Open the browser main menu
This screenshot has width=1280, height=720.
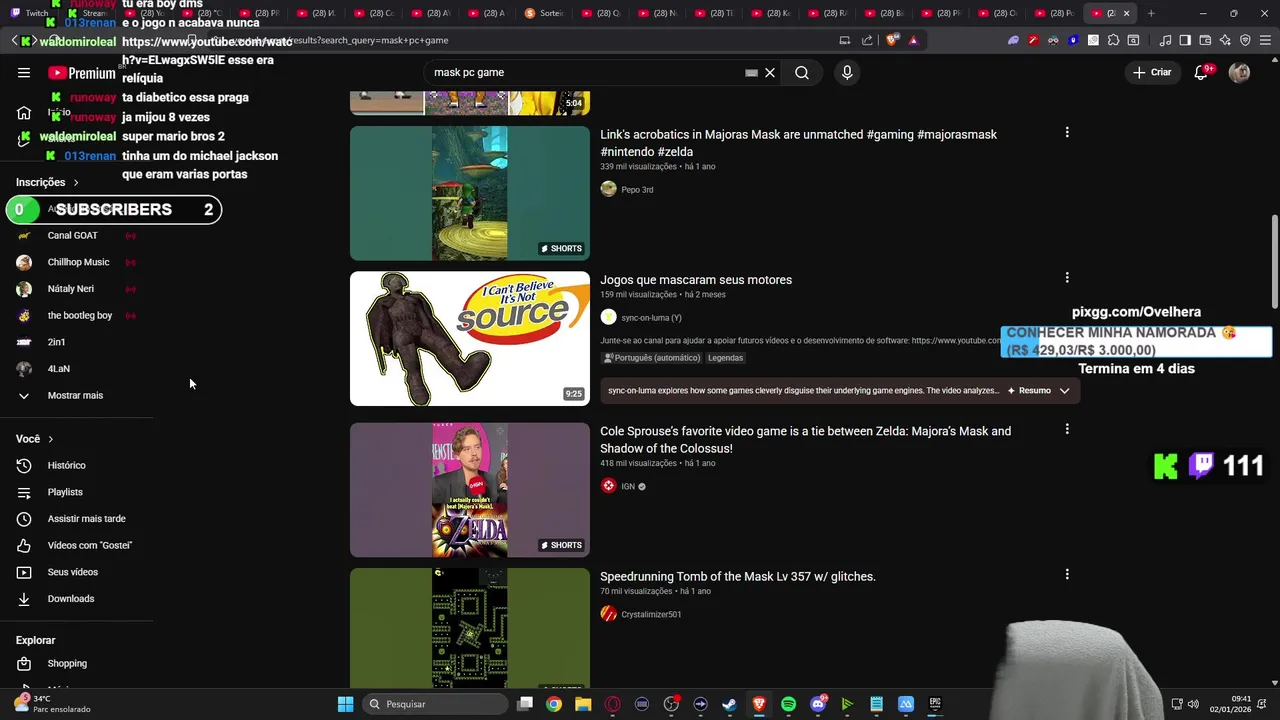point(1265,40)
